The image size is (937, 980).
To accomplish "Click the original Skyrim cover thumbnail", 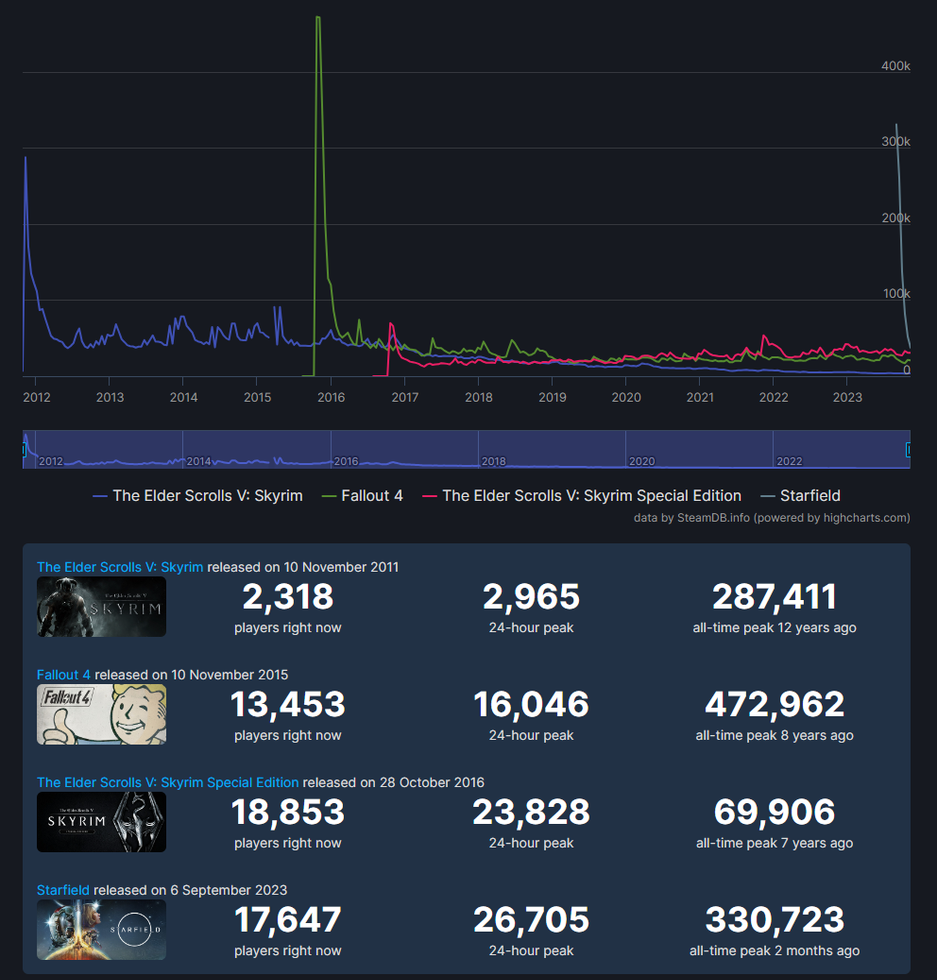I will pyautogui.click(x=101, y=607).
